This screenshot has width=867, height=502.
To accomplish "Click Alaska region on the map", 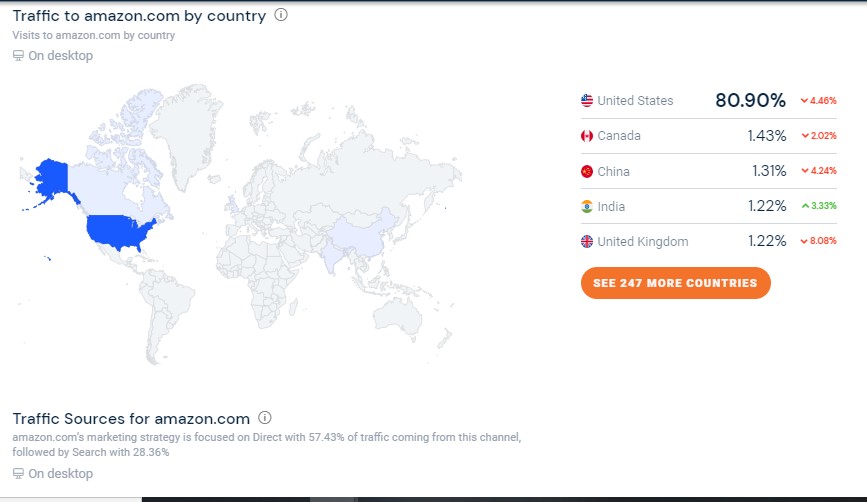I will (x=50, y=177).
